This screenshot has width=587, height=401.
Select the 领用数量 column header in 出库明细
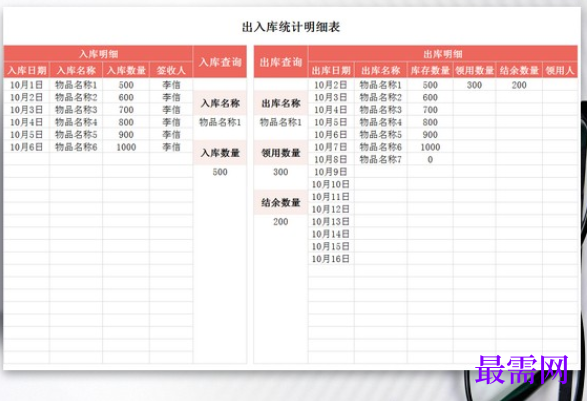pyautogui.click(x=474, y=70)
